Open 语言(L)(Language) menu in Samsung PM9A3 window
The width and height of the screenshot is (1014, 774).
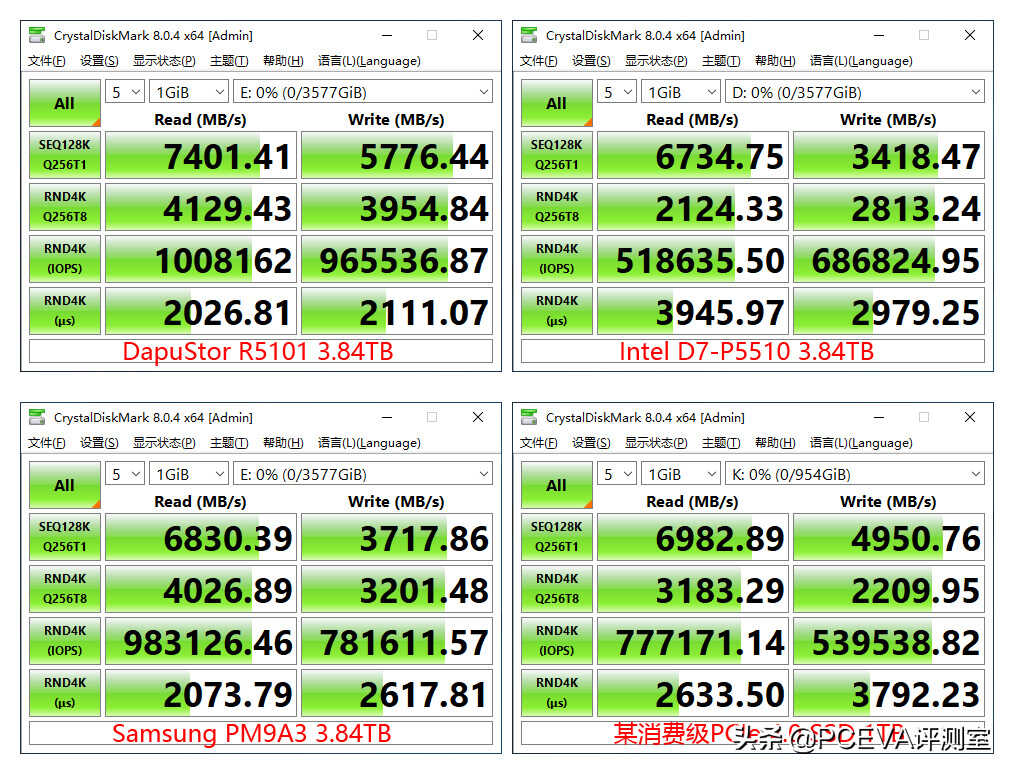click(369, 443)
